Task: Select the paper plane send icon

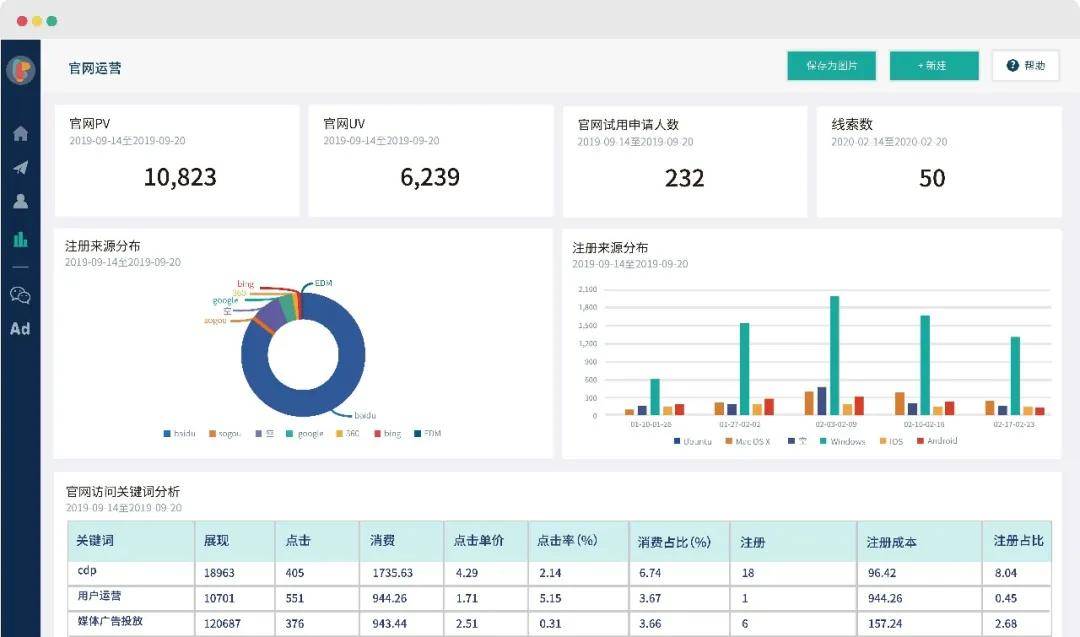Action: coord(20,168)
